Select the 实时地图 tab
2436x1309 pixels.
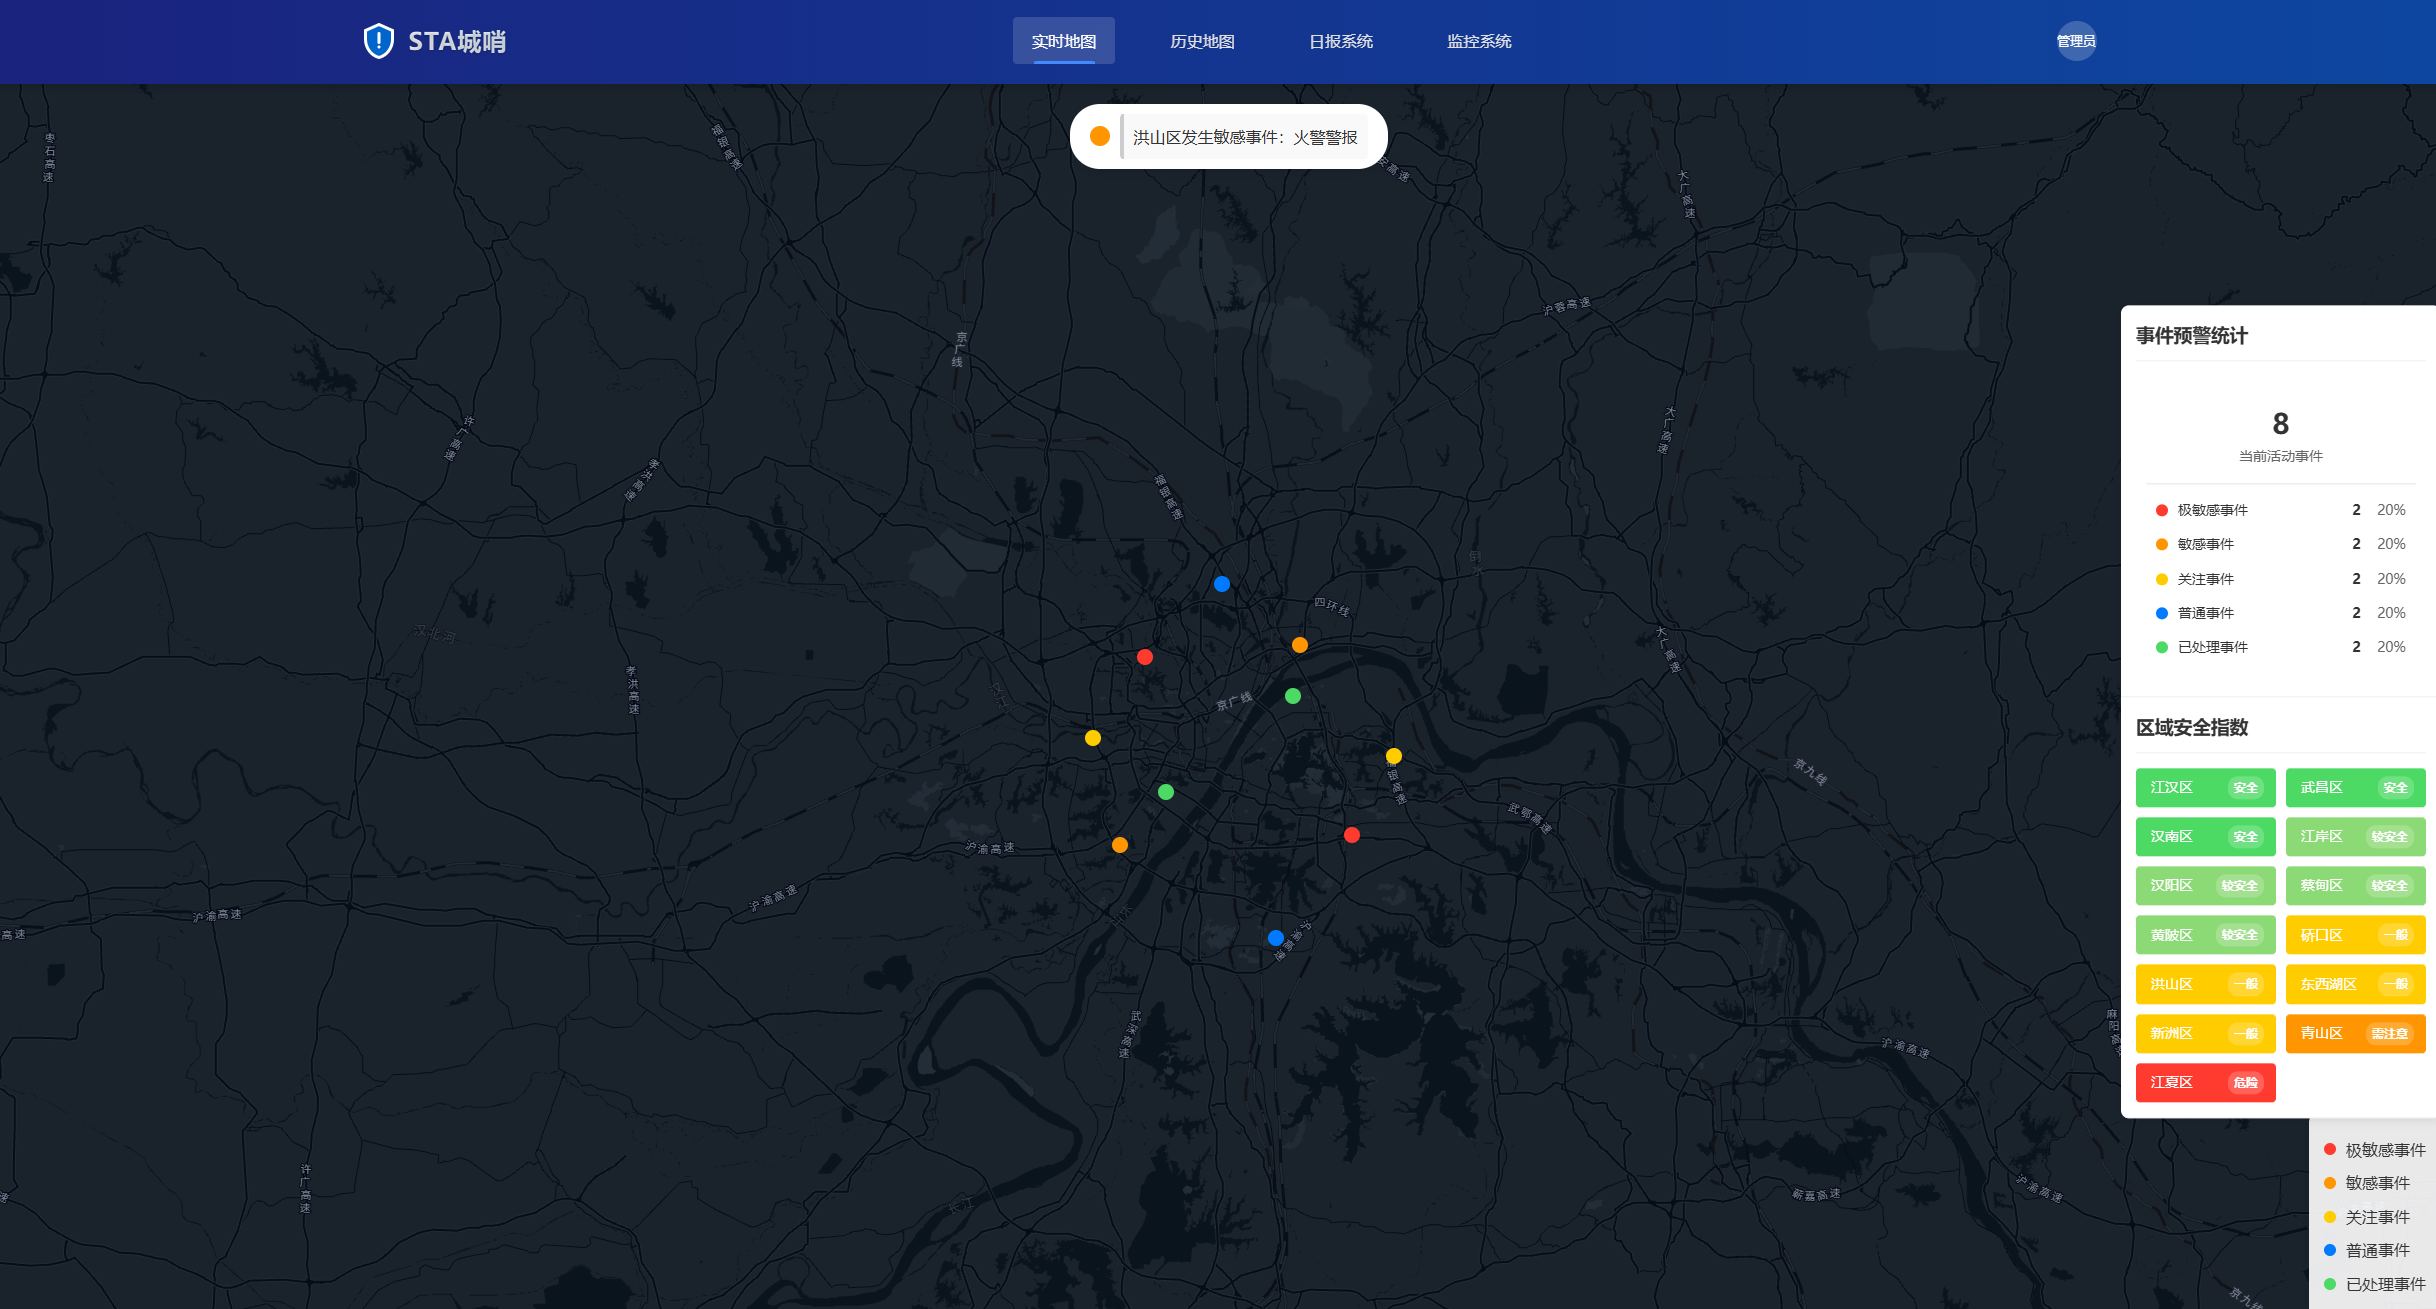point(1063,41)
